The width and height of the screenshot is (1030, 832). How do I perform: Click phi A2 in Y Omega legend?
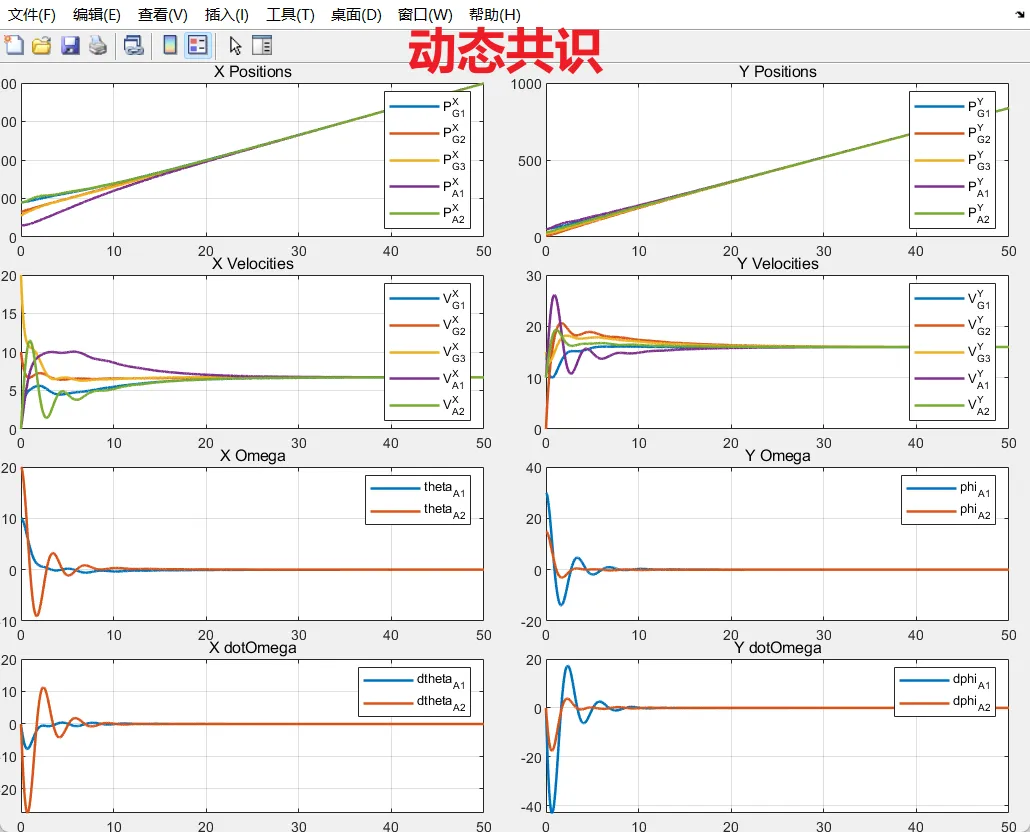click(x=949, y=510)
